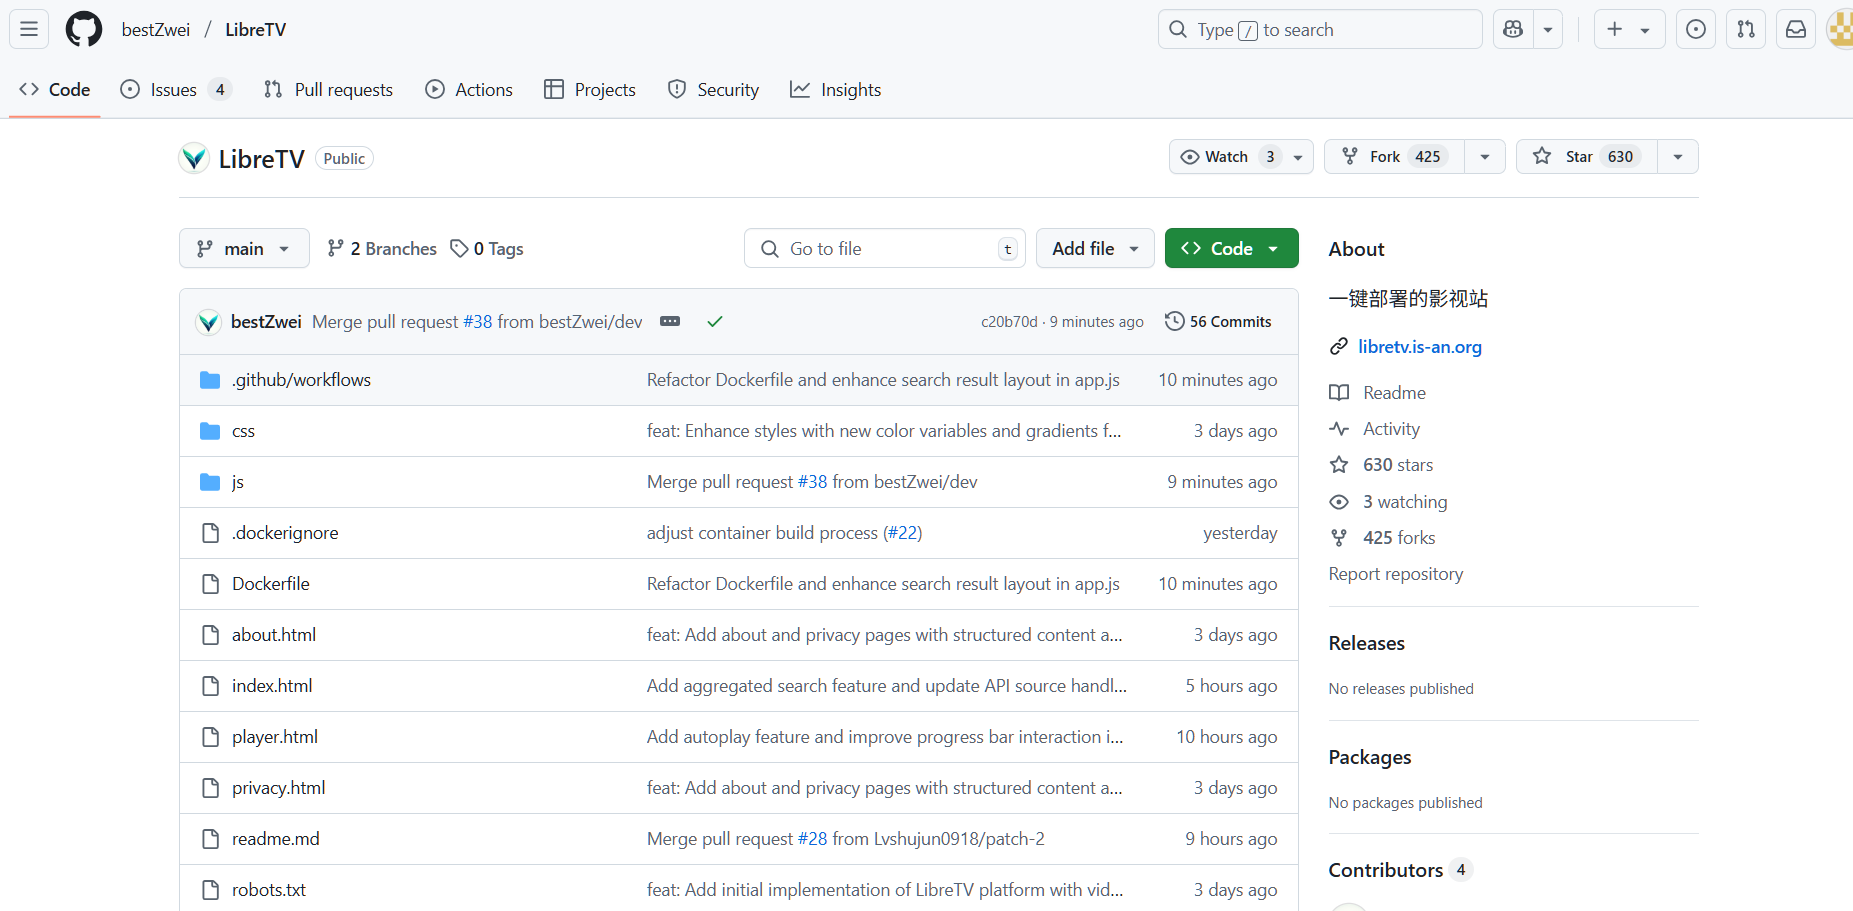
Task: Click the Report repository link
Action: click(1396, 574)
